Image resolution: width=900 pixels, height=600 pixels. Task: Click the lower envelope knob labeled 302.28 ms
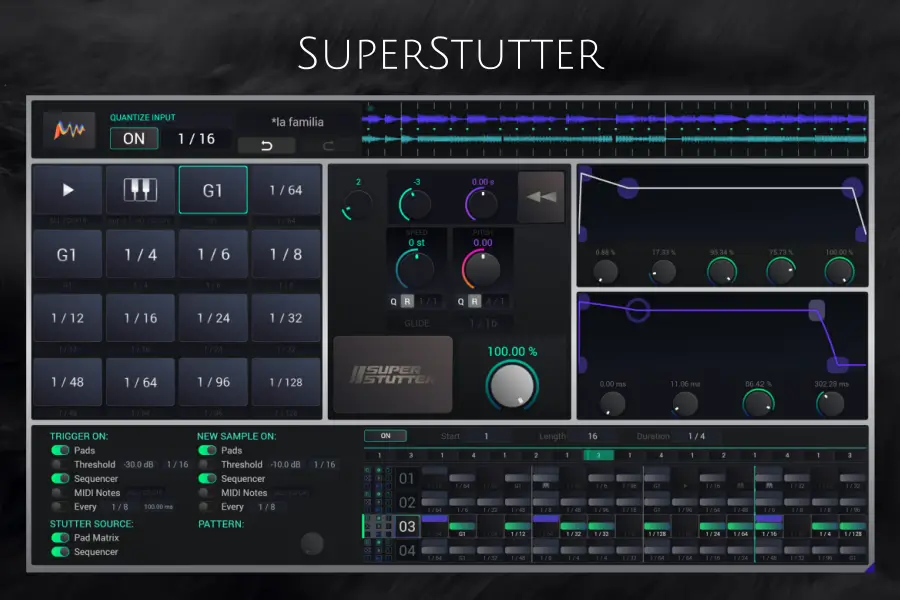click(831, 404)
